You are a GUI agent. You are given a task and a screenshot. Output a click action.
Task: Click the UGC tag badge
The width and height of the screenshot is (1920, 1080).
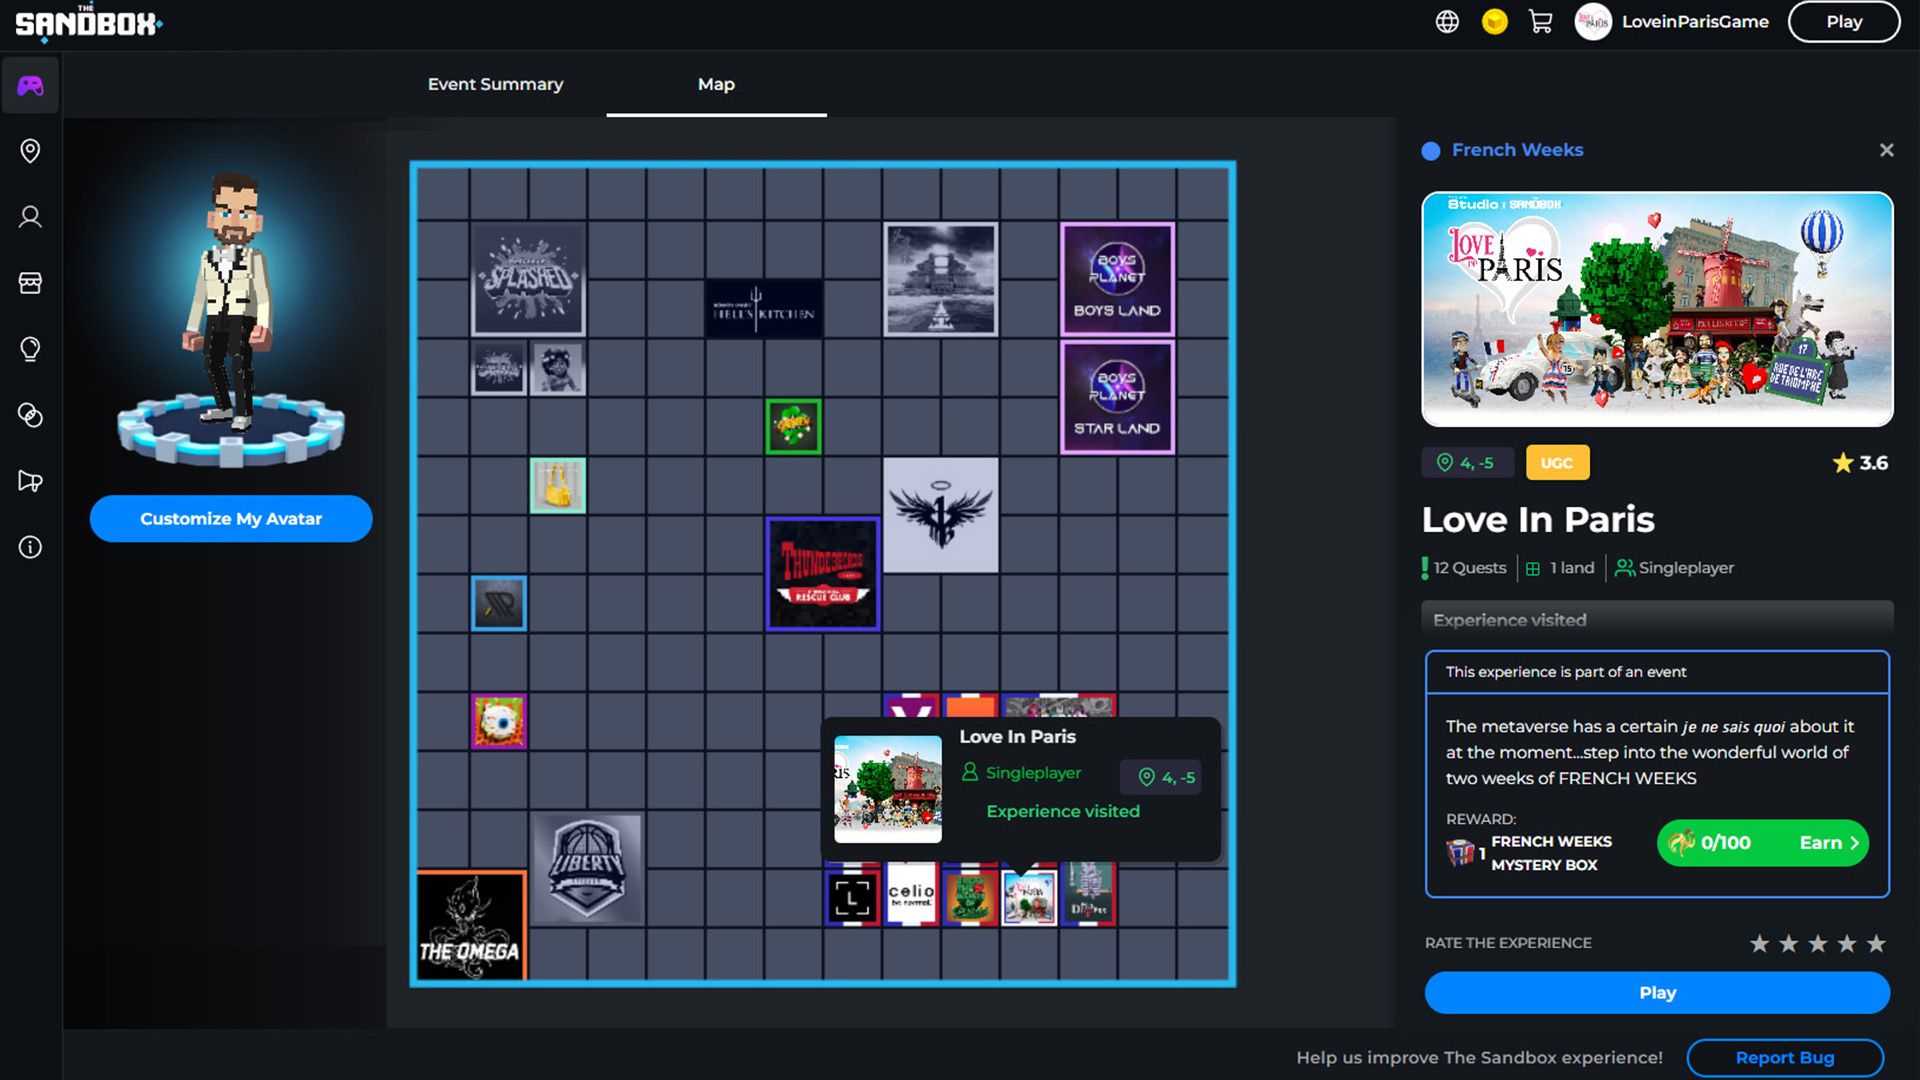click(1557, 463)
